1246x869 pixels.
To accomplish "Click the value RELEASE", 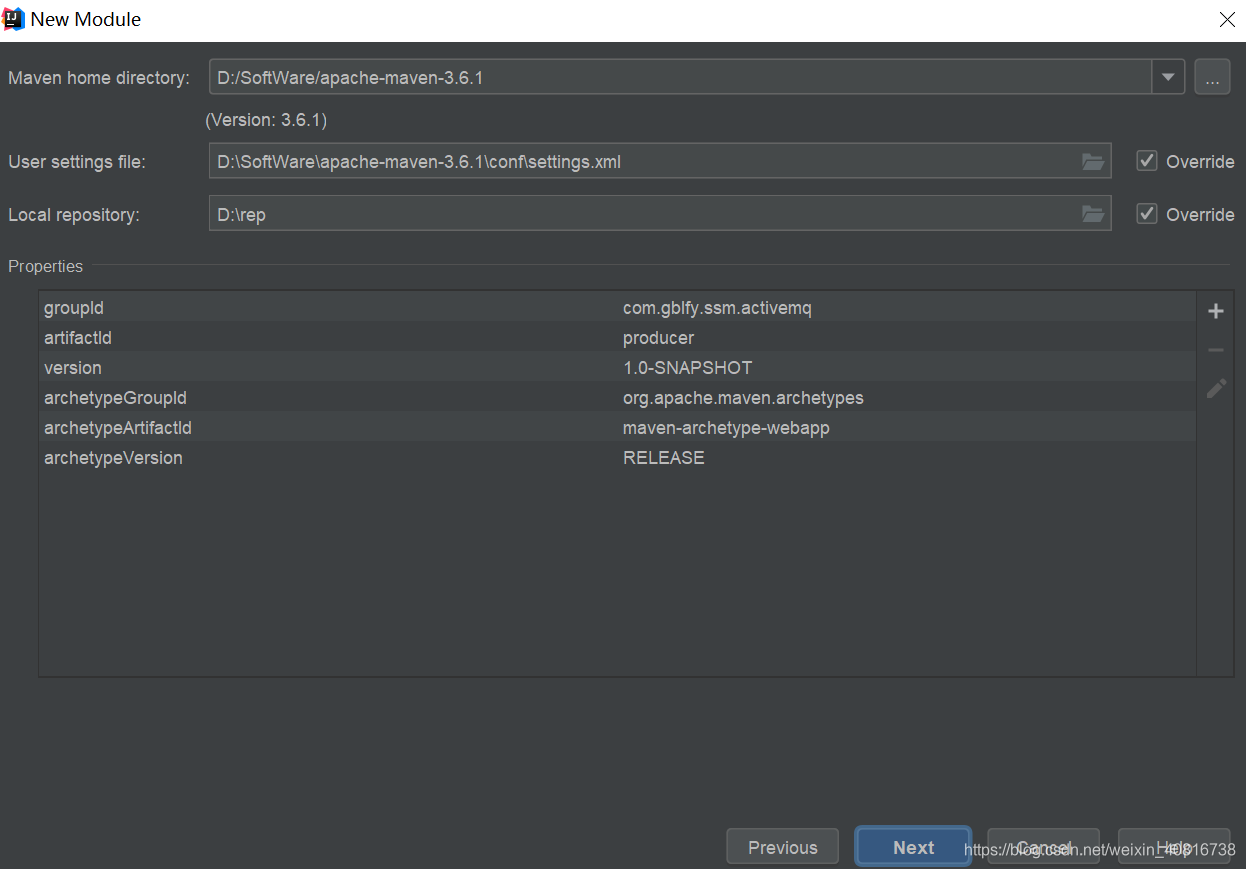I will coord(664,458).
